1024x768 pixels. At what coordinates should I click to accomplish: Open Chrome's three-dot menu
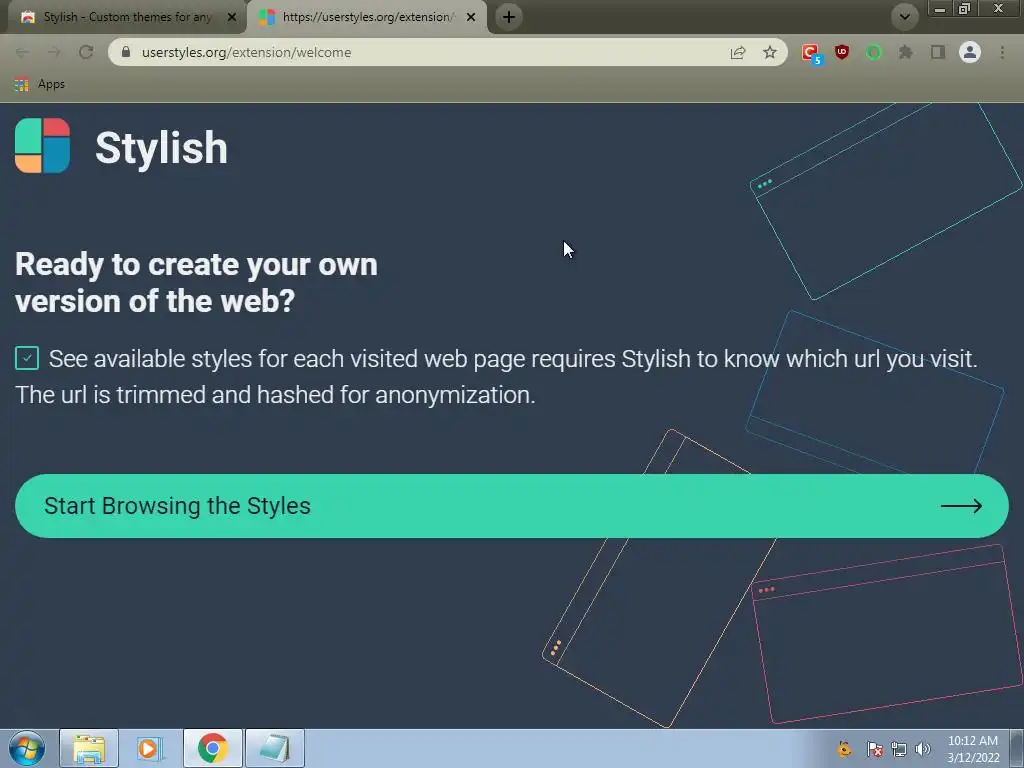[x=1002, y=52]
